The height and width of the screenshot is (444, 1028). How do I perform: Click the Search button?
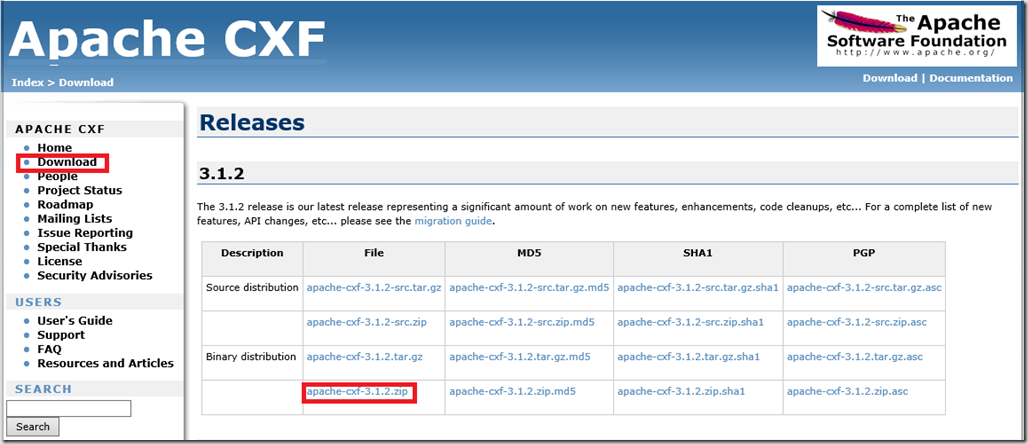pos(33,427)
